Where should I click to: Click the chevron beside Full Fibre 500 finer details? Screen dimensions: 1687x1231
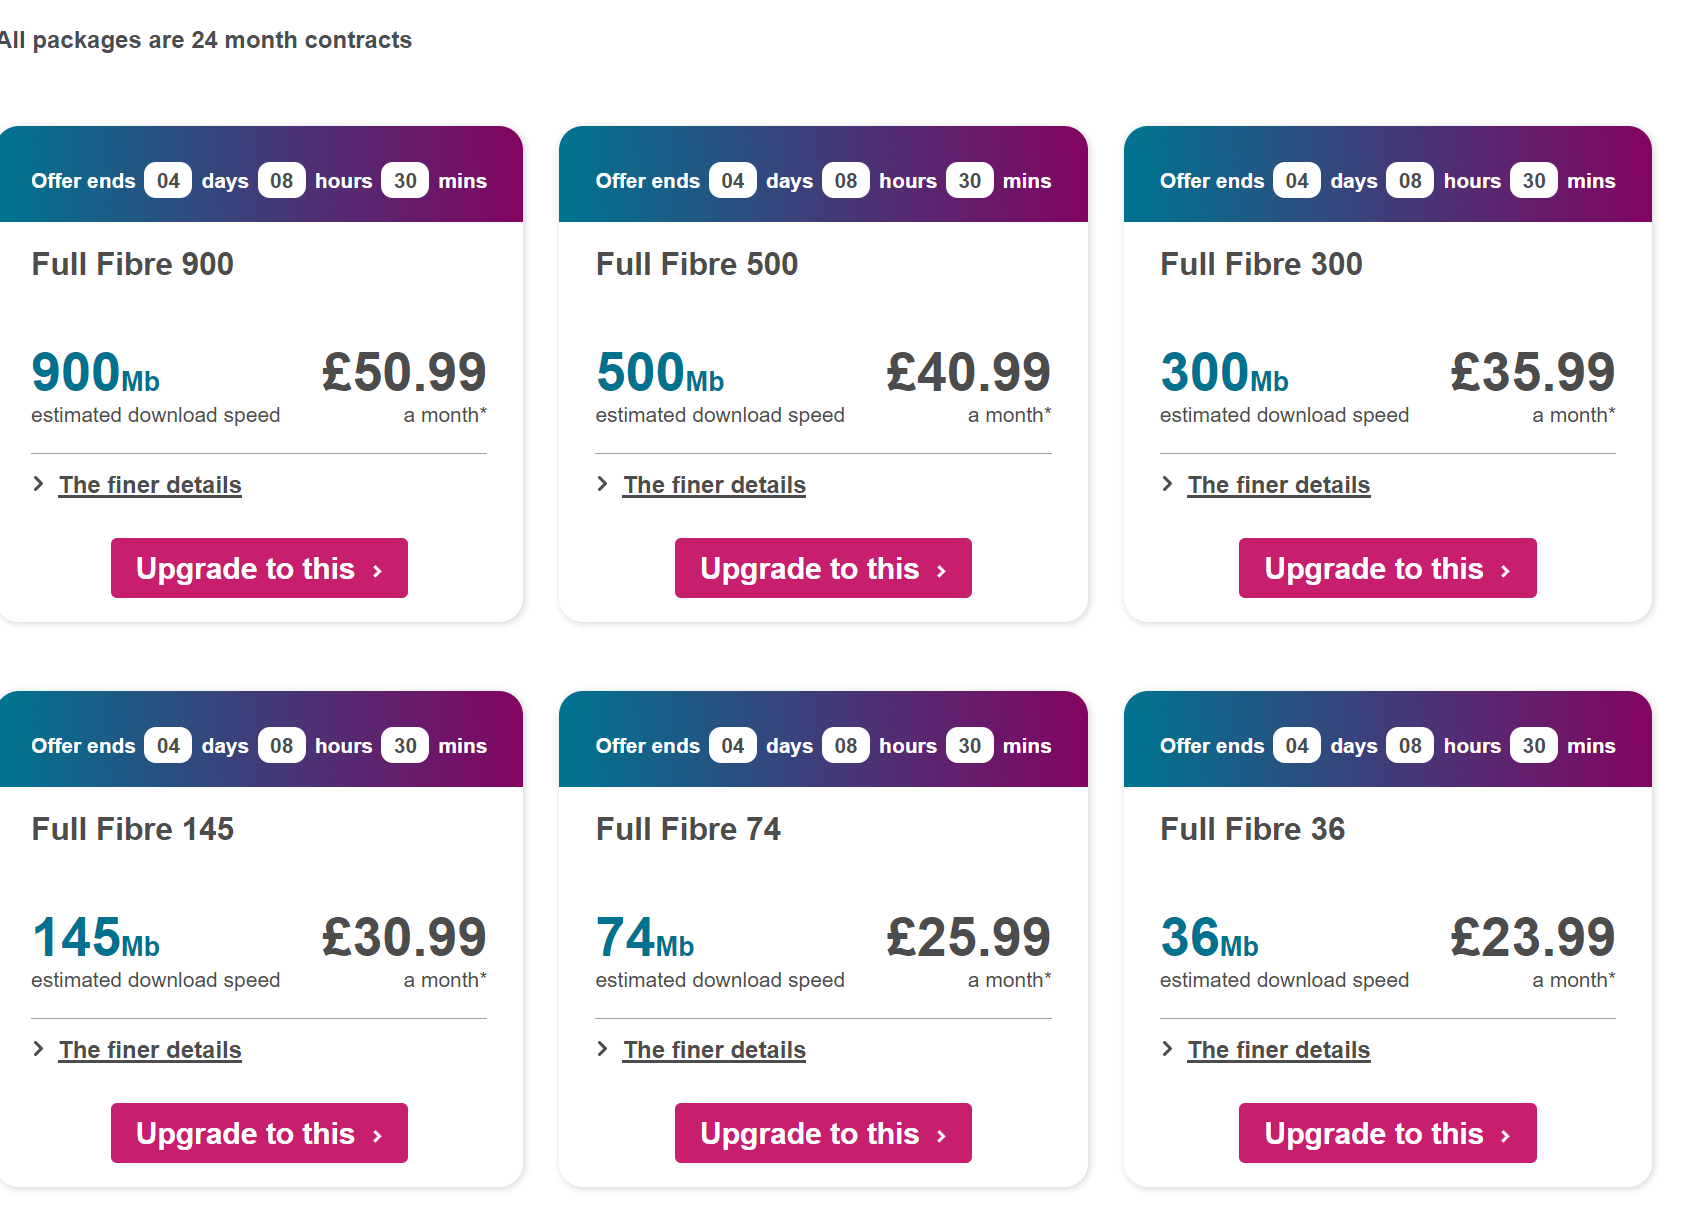pyautogui.click(x=601, y=484)
